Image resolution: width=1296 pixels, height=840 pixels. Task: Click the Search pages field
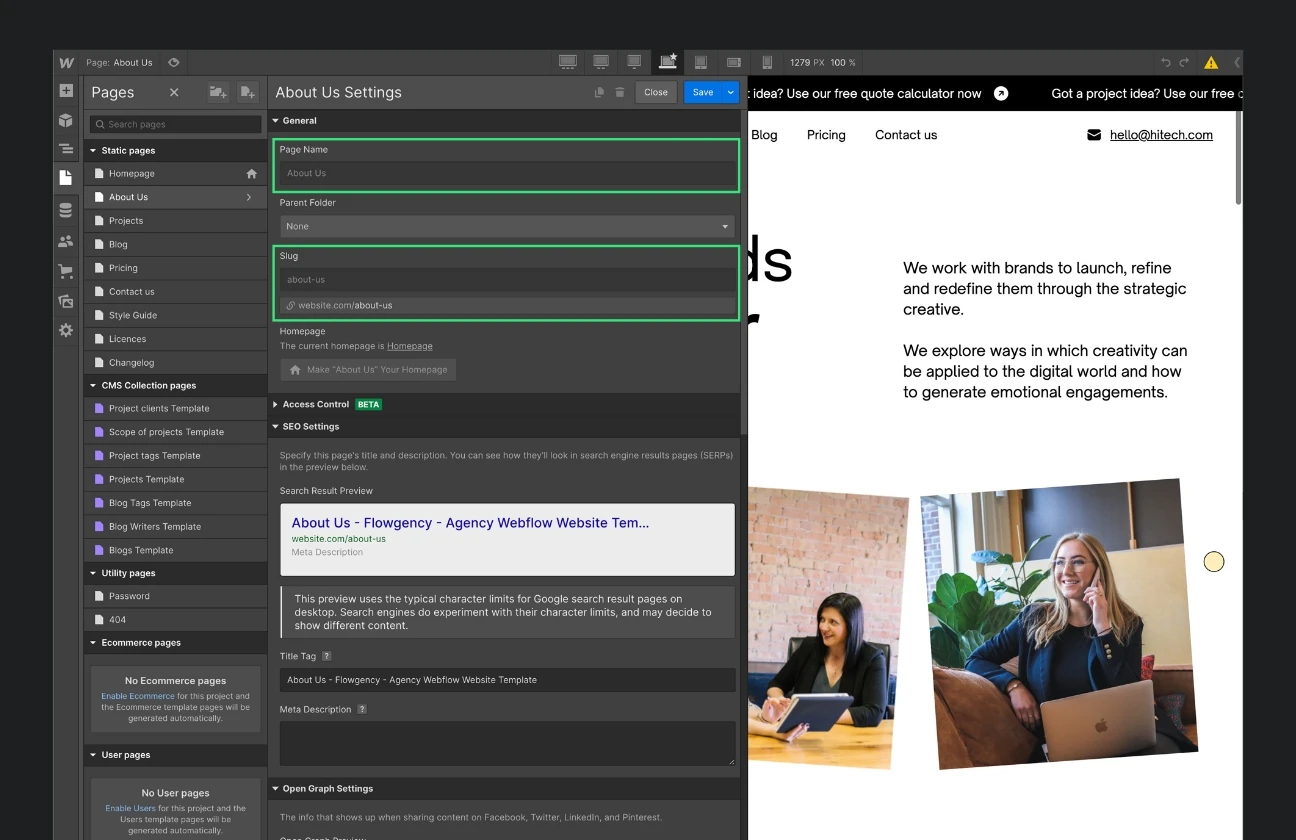click(175, 124)
